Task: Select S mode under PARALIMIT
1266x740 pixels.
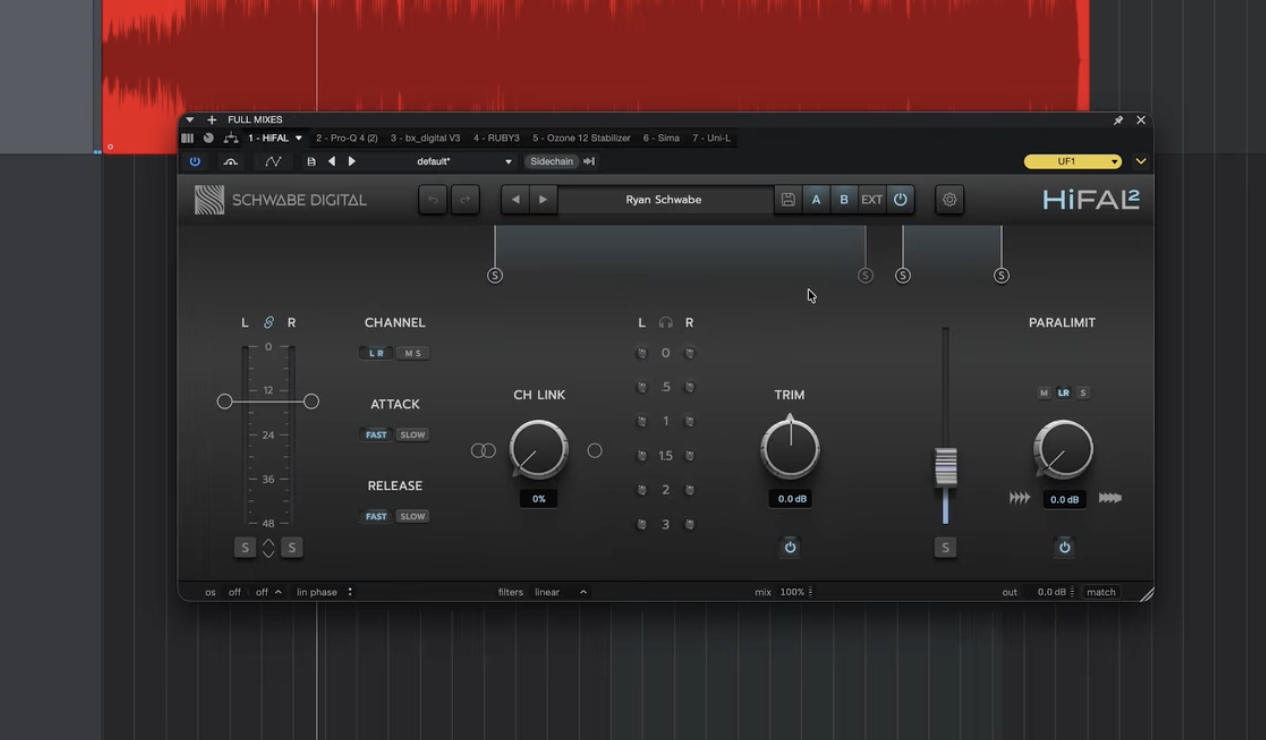Action: click(x=1083, y=393)
